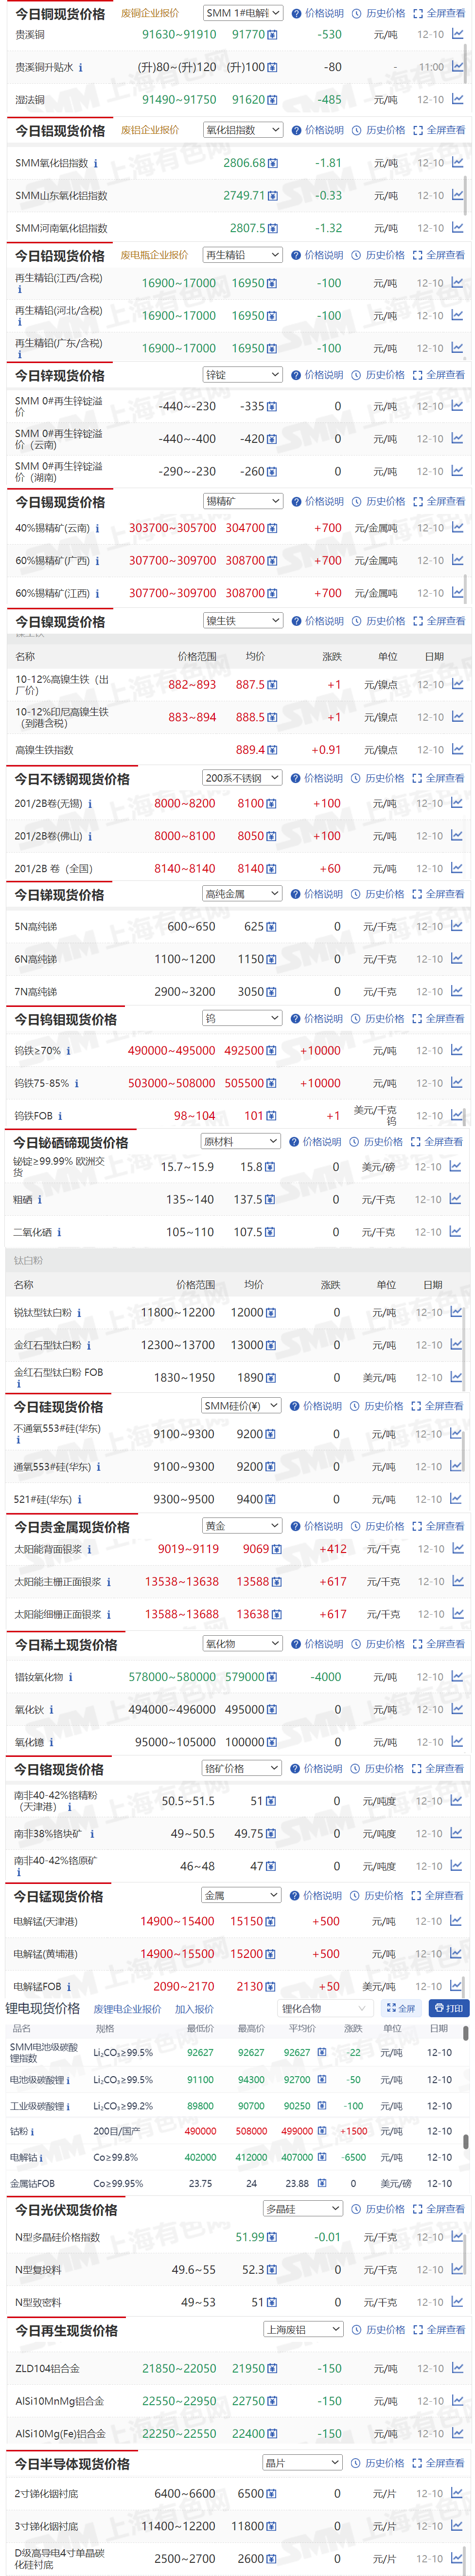Click the 均价 column header in nickel table
Image resolution: width=475 pixels, height=2576 pixels.
(x=255, y=656)
